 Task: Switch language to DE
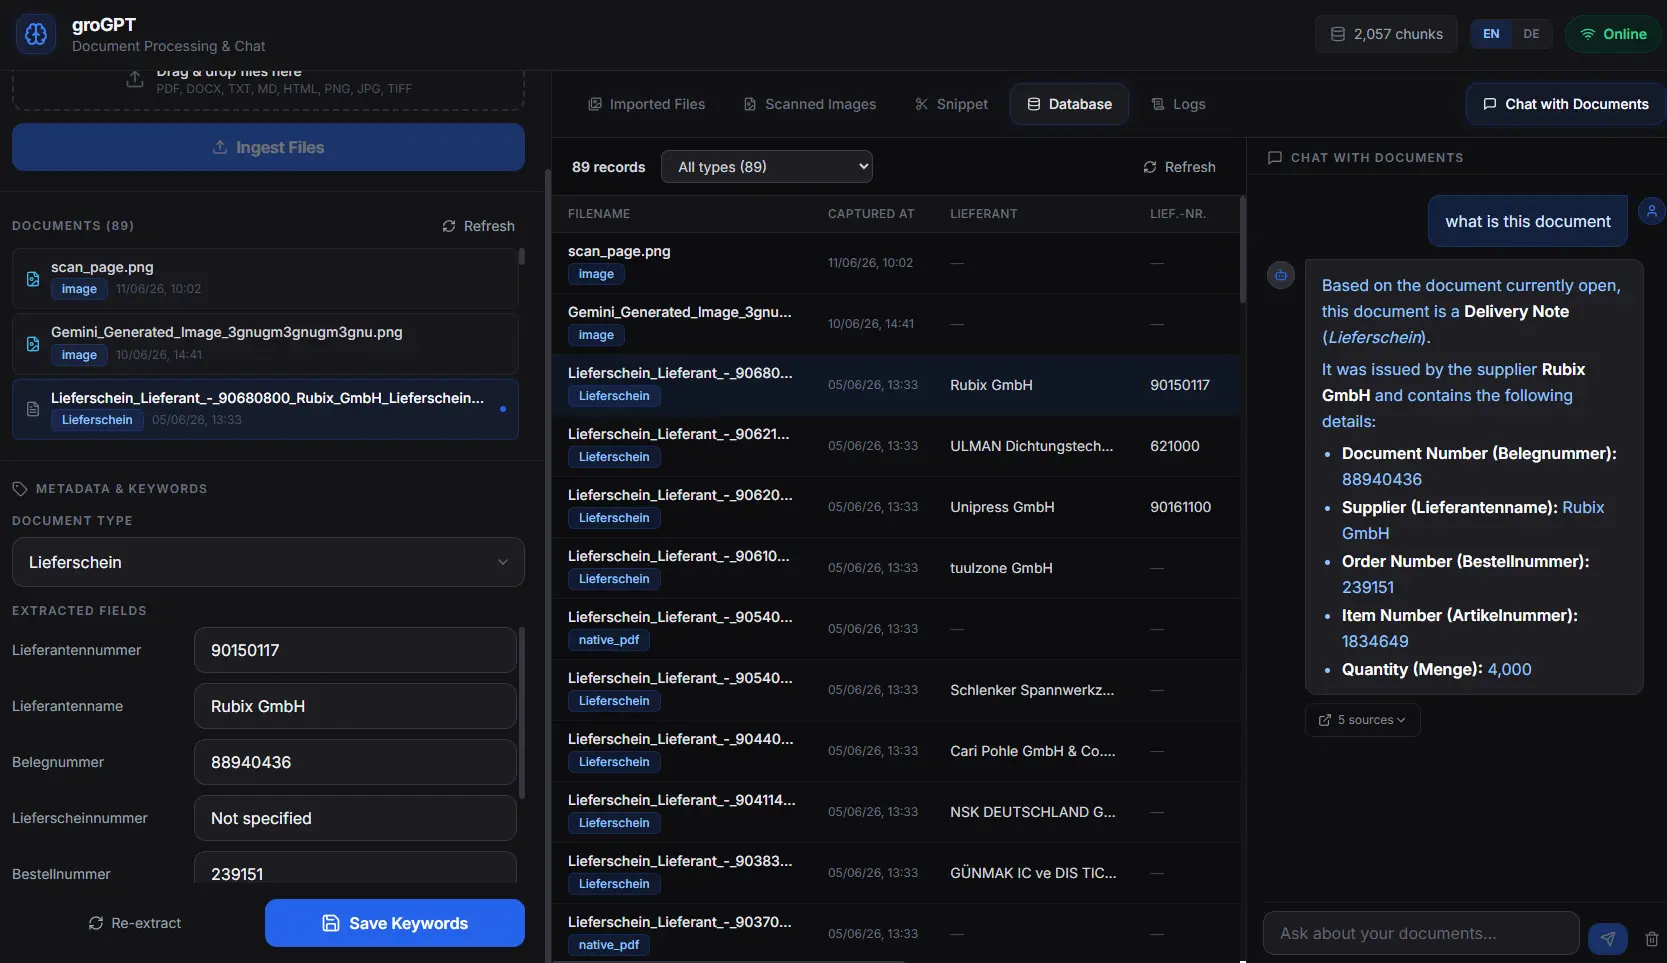coord(1531,34)
